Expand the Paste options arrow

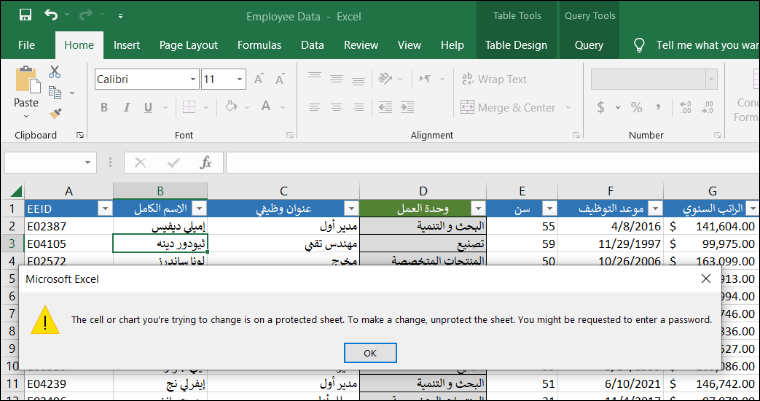(x=26, y=116)
